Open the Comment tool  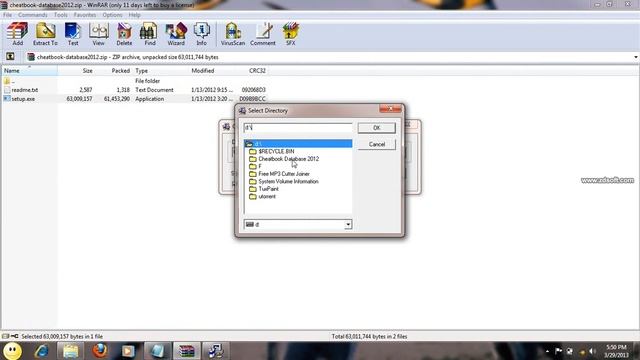pos(262,34)
